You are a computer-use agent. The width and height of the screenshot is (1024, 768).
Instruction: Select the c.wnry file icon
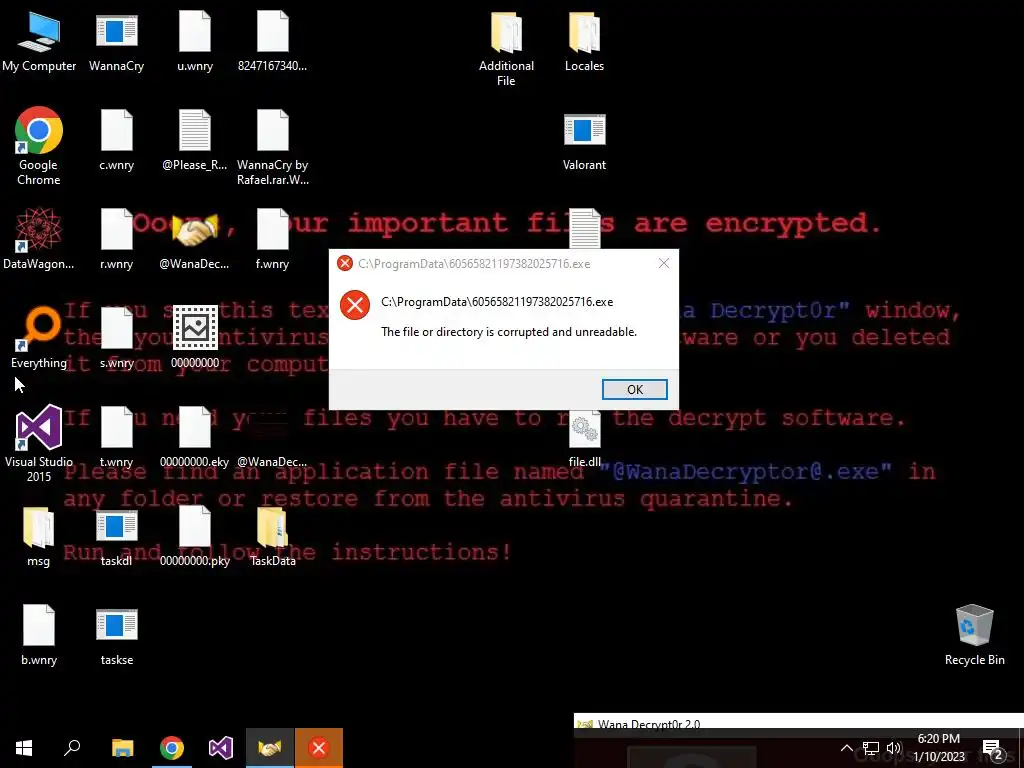(116, 140)
